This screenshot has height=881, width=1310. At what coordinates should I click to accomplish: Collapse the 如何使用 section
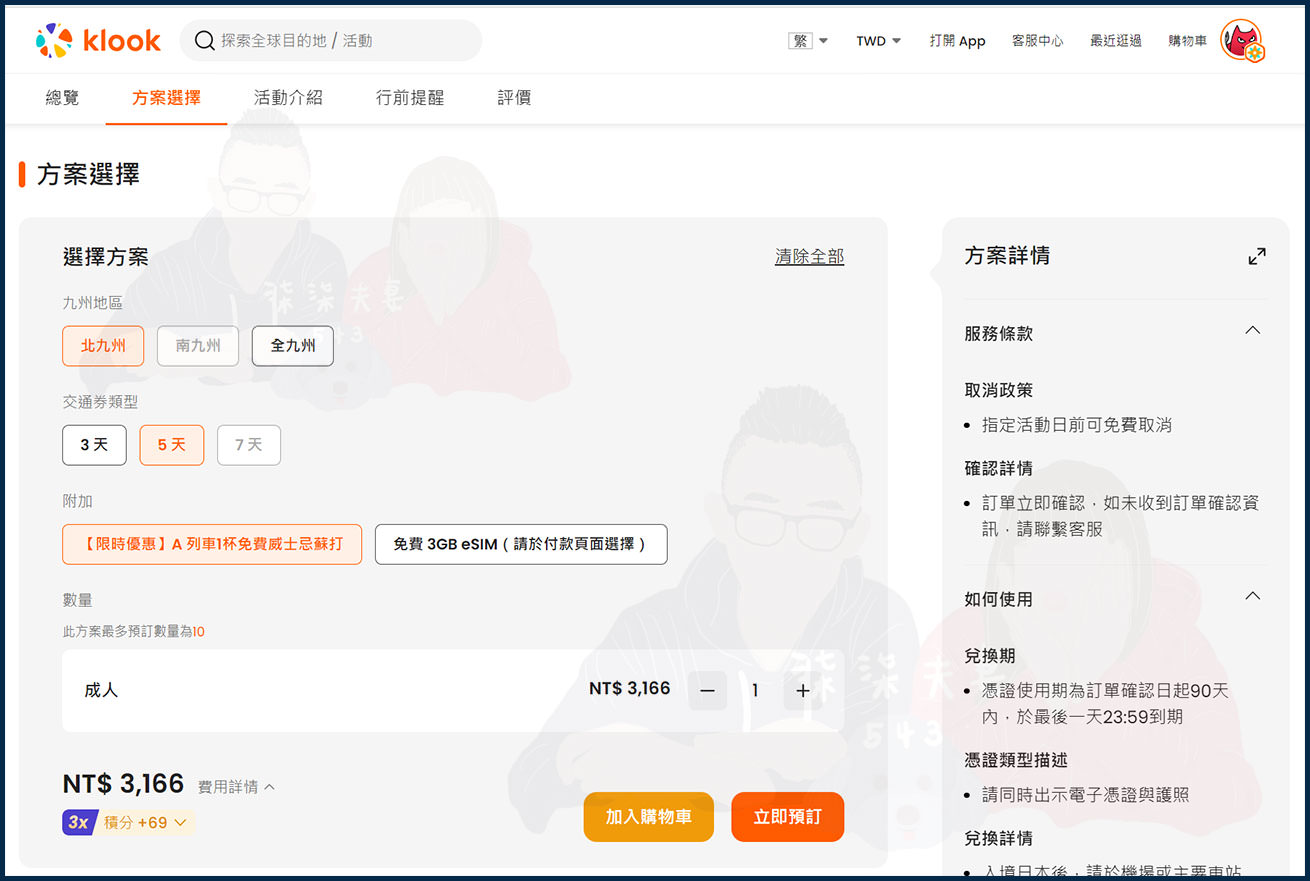1252,595
